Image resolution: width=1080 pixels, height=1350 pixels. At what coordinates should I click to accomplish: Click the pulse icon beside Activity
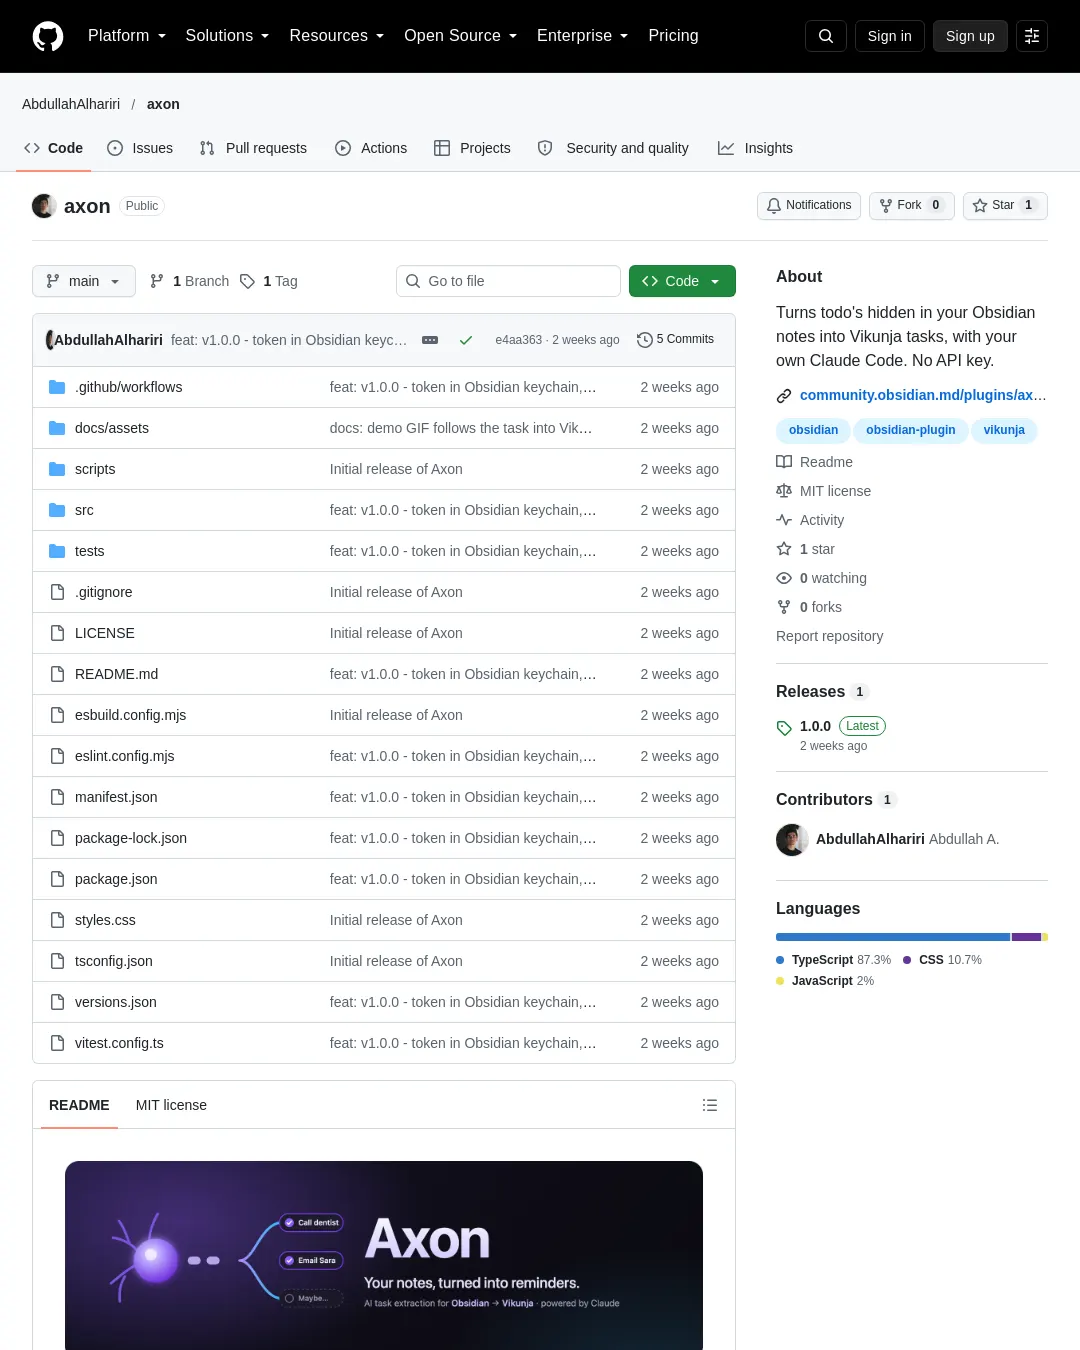click(x=784, y=520)
